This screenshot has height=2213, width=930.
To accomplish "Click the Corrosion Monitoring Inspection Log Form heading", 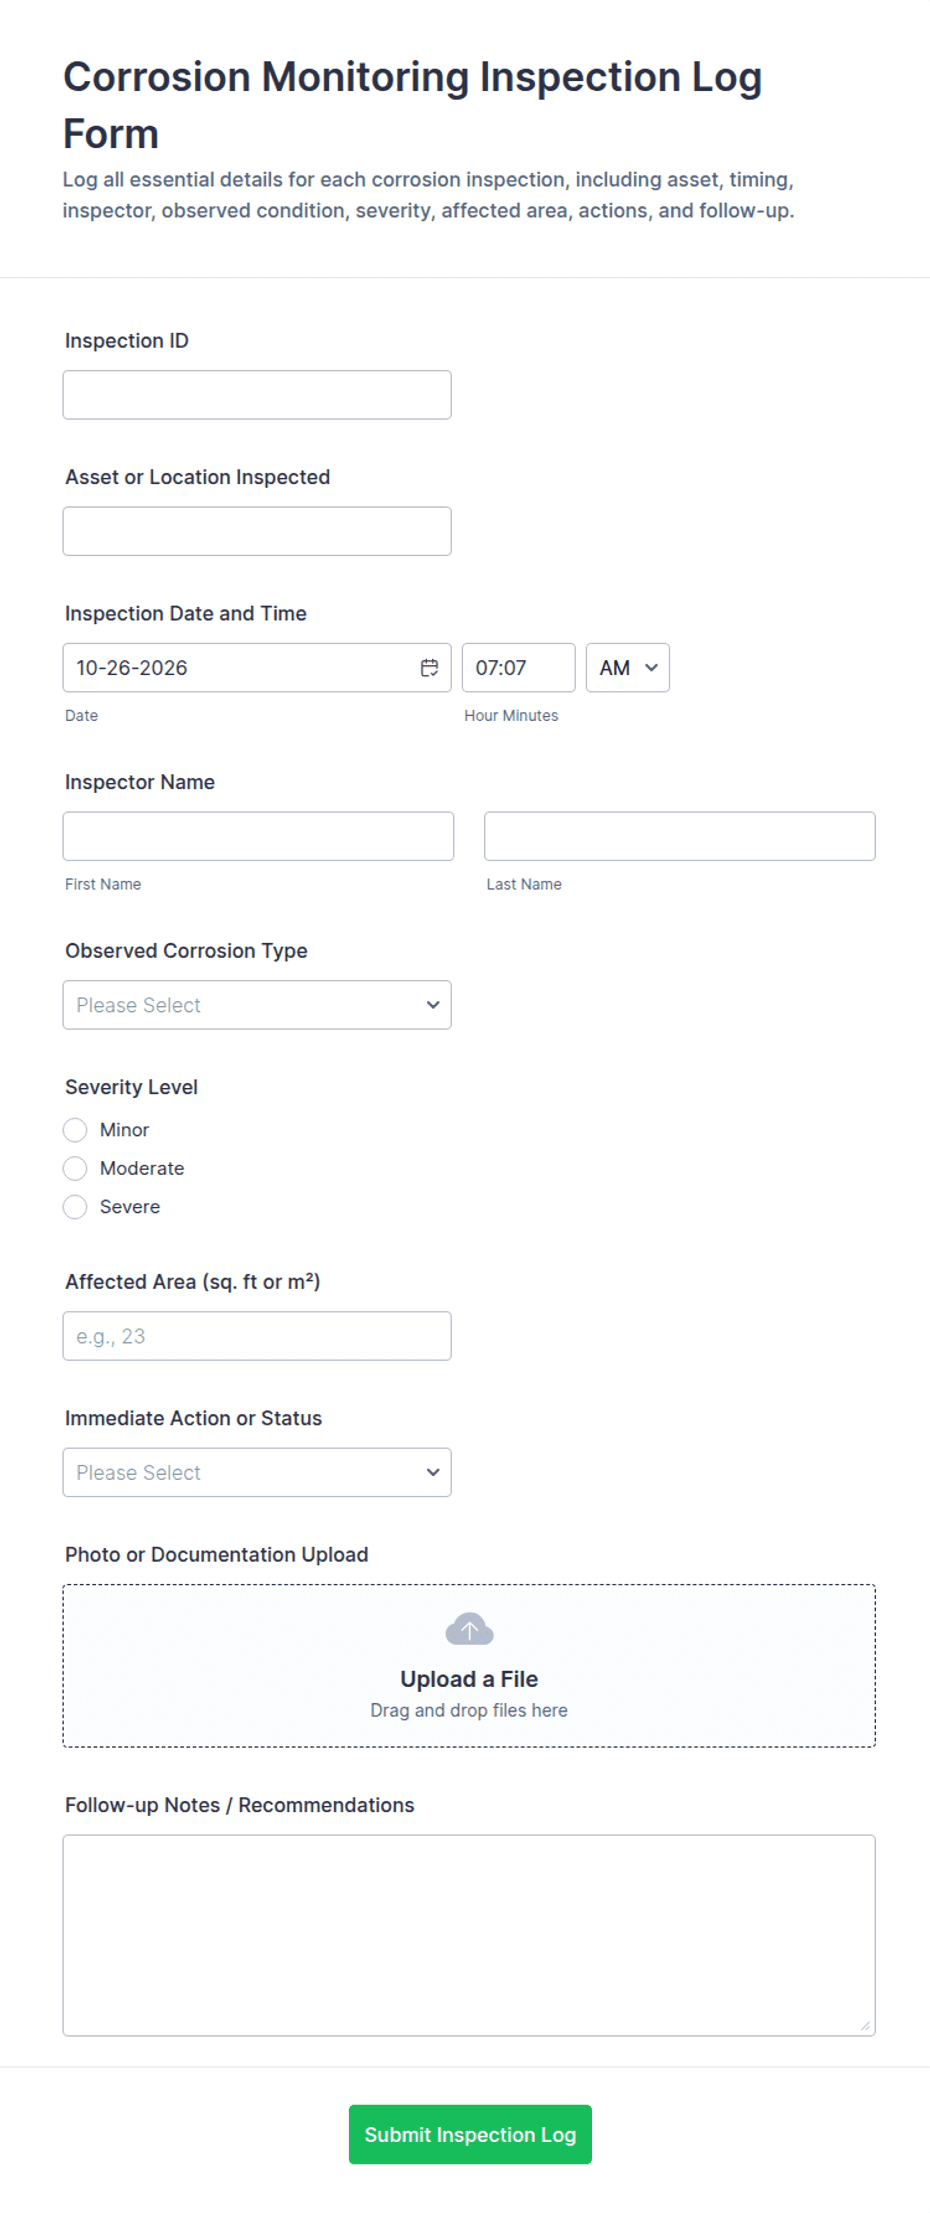I will pos(412,105).
